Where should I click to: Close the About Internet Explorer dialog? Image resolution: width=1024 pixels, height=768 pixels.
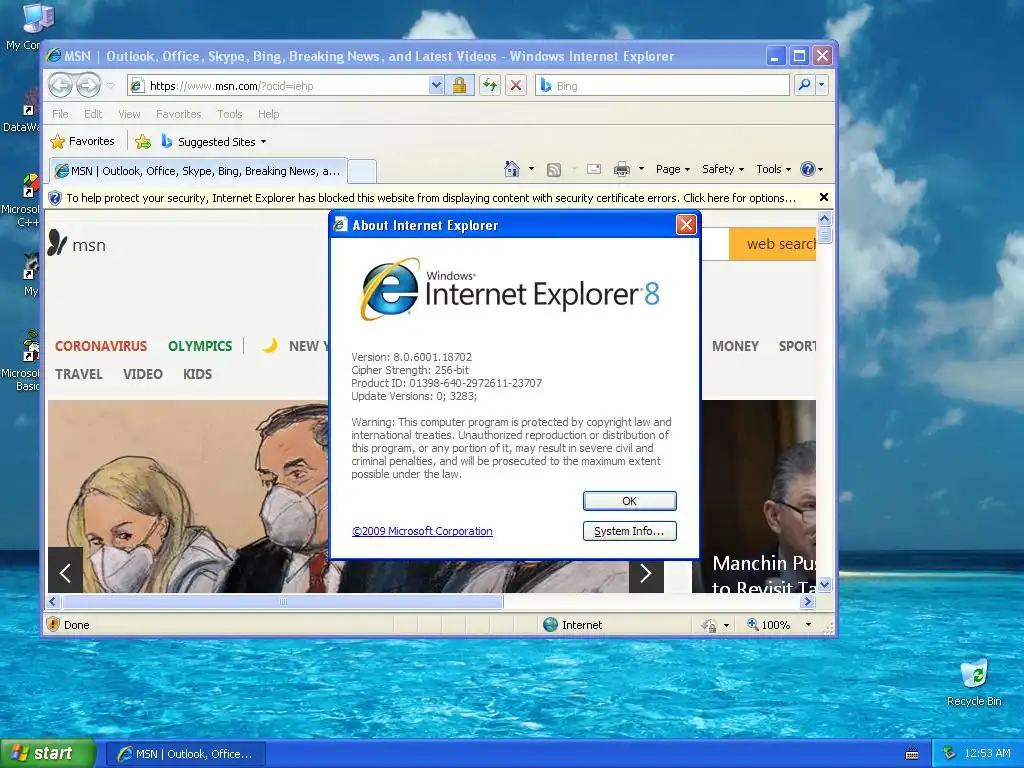[686, 225]
